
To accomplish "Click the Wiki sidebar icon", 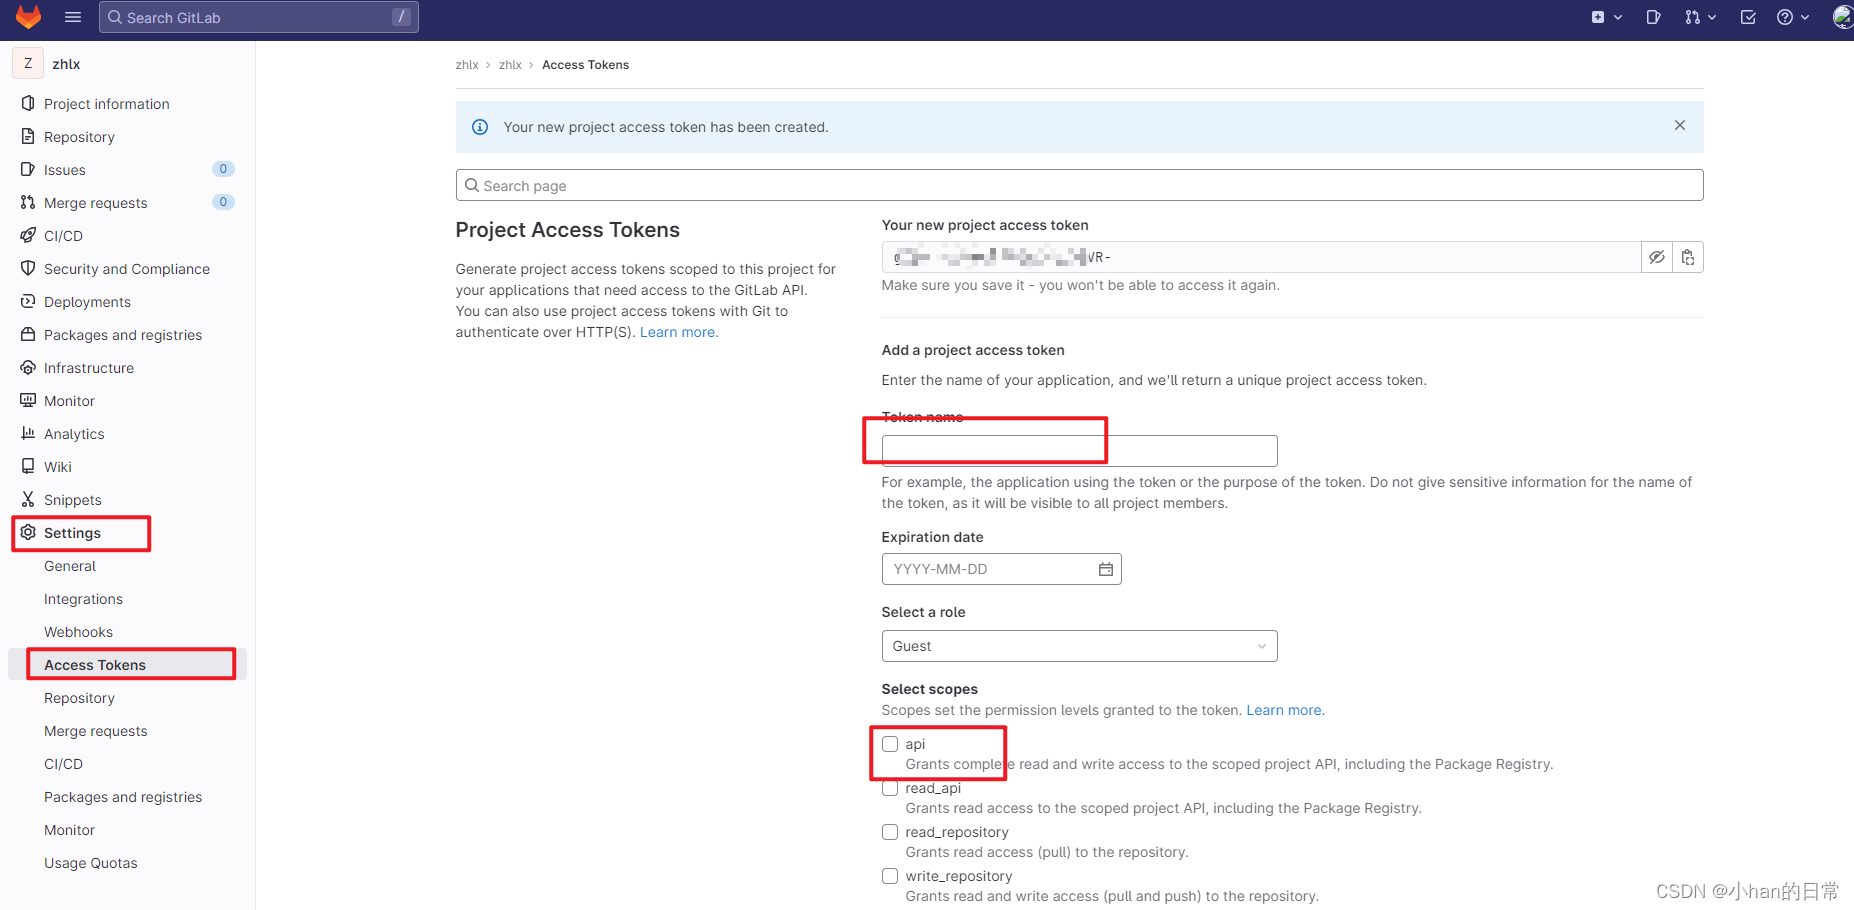I will [28, 466].
